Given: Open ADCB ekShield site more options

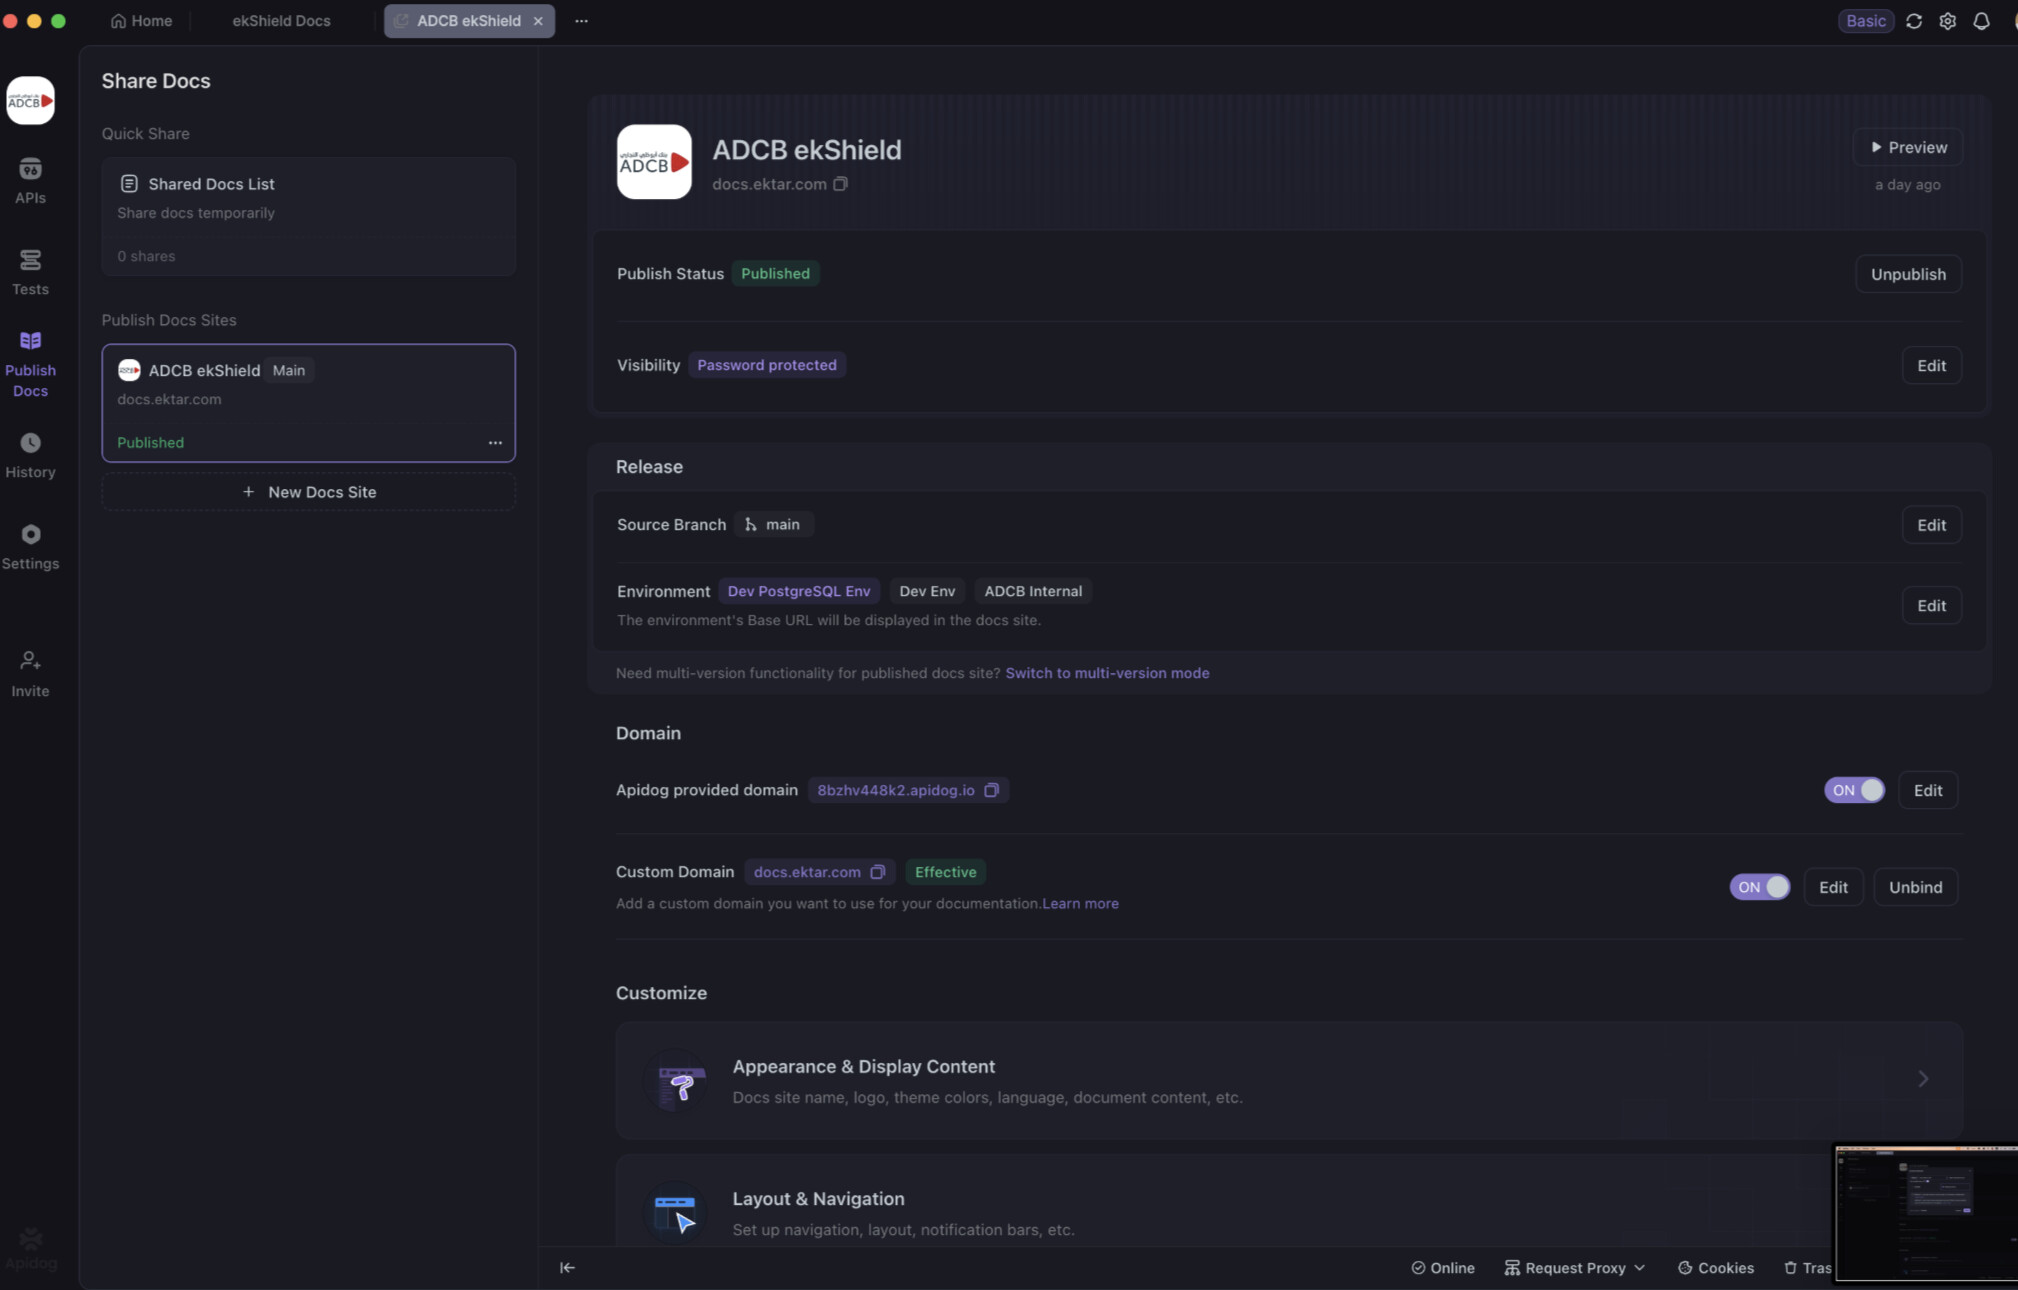Looking at the screenshot, I should pos(495,442).
